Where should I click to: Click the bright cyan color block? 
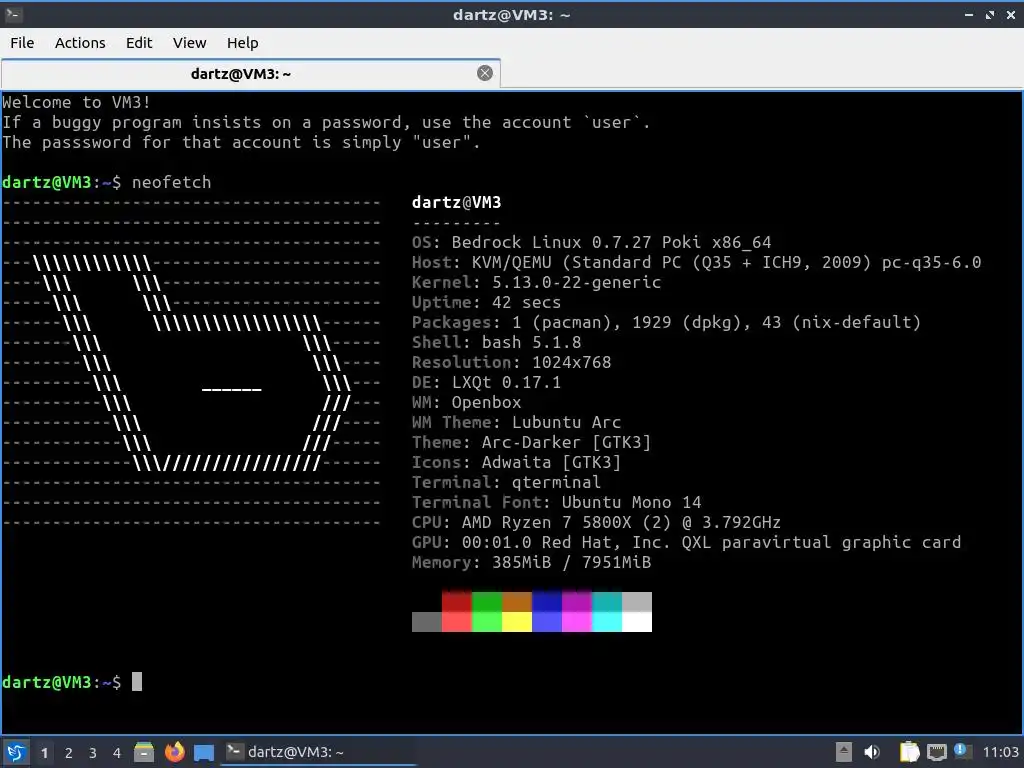pos(607,622)
